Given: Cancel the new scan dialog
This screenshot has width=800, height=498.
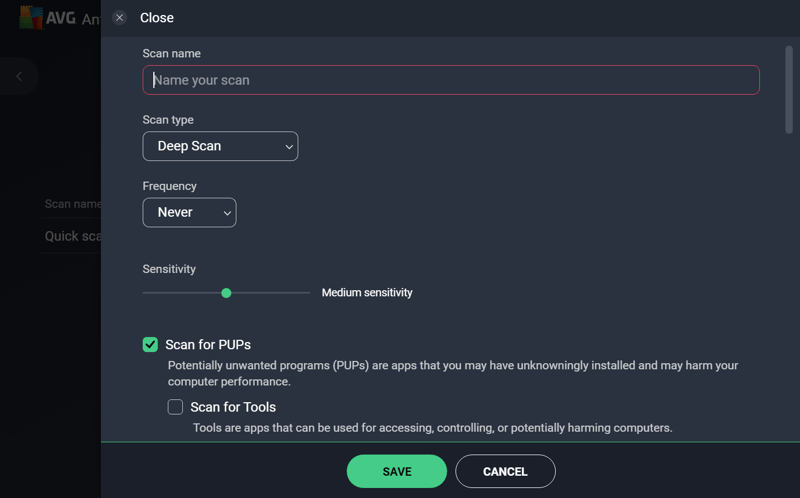Looking at the screenshot, I should point(505,471).
